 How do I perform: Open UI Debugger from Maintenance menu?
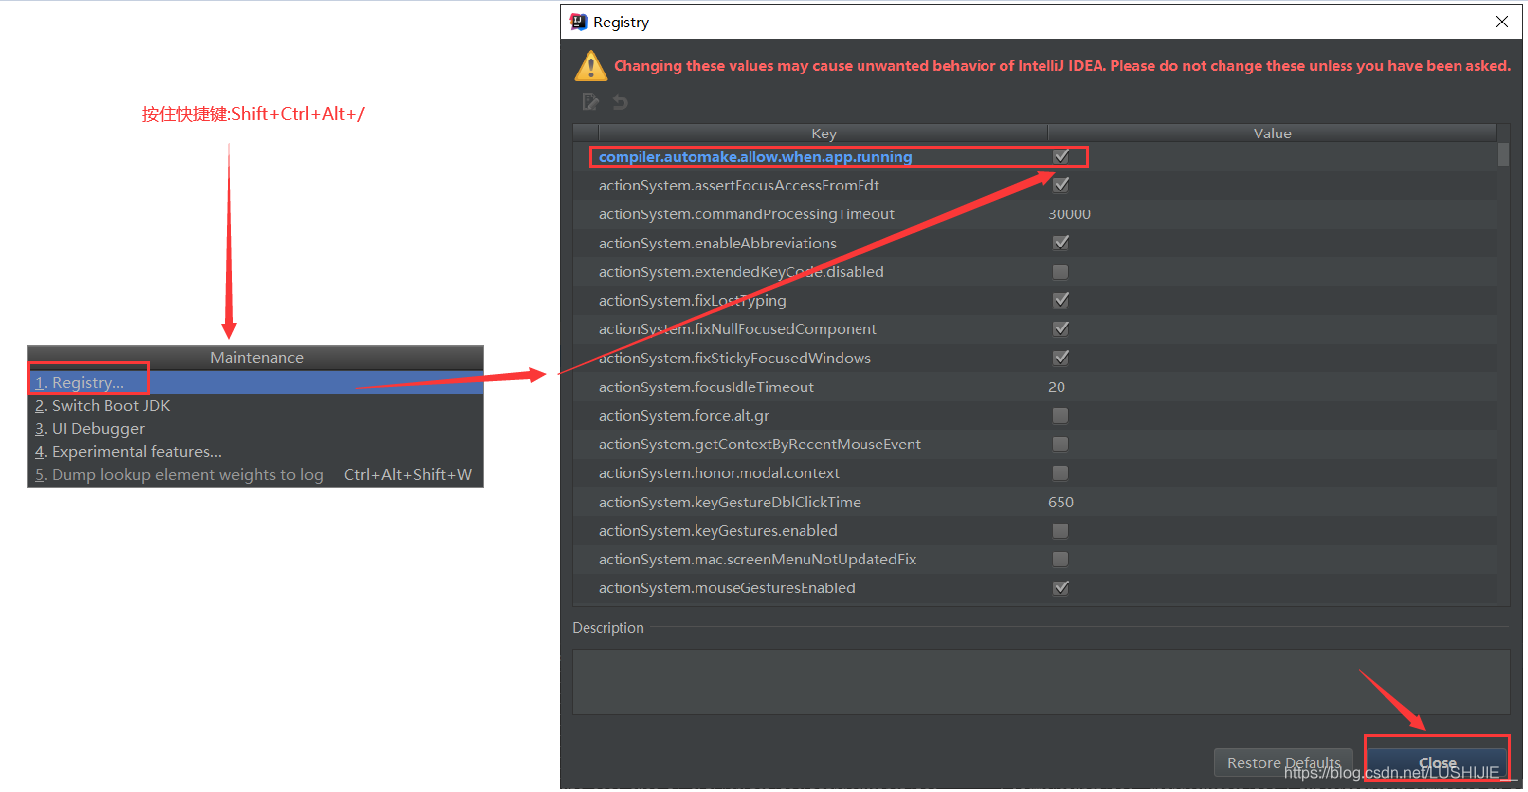(x=256, y=428)
